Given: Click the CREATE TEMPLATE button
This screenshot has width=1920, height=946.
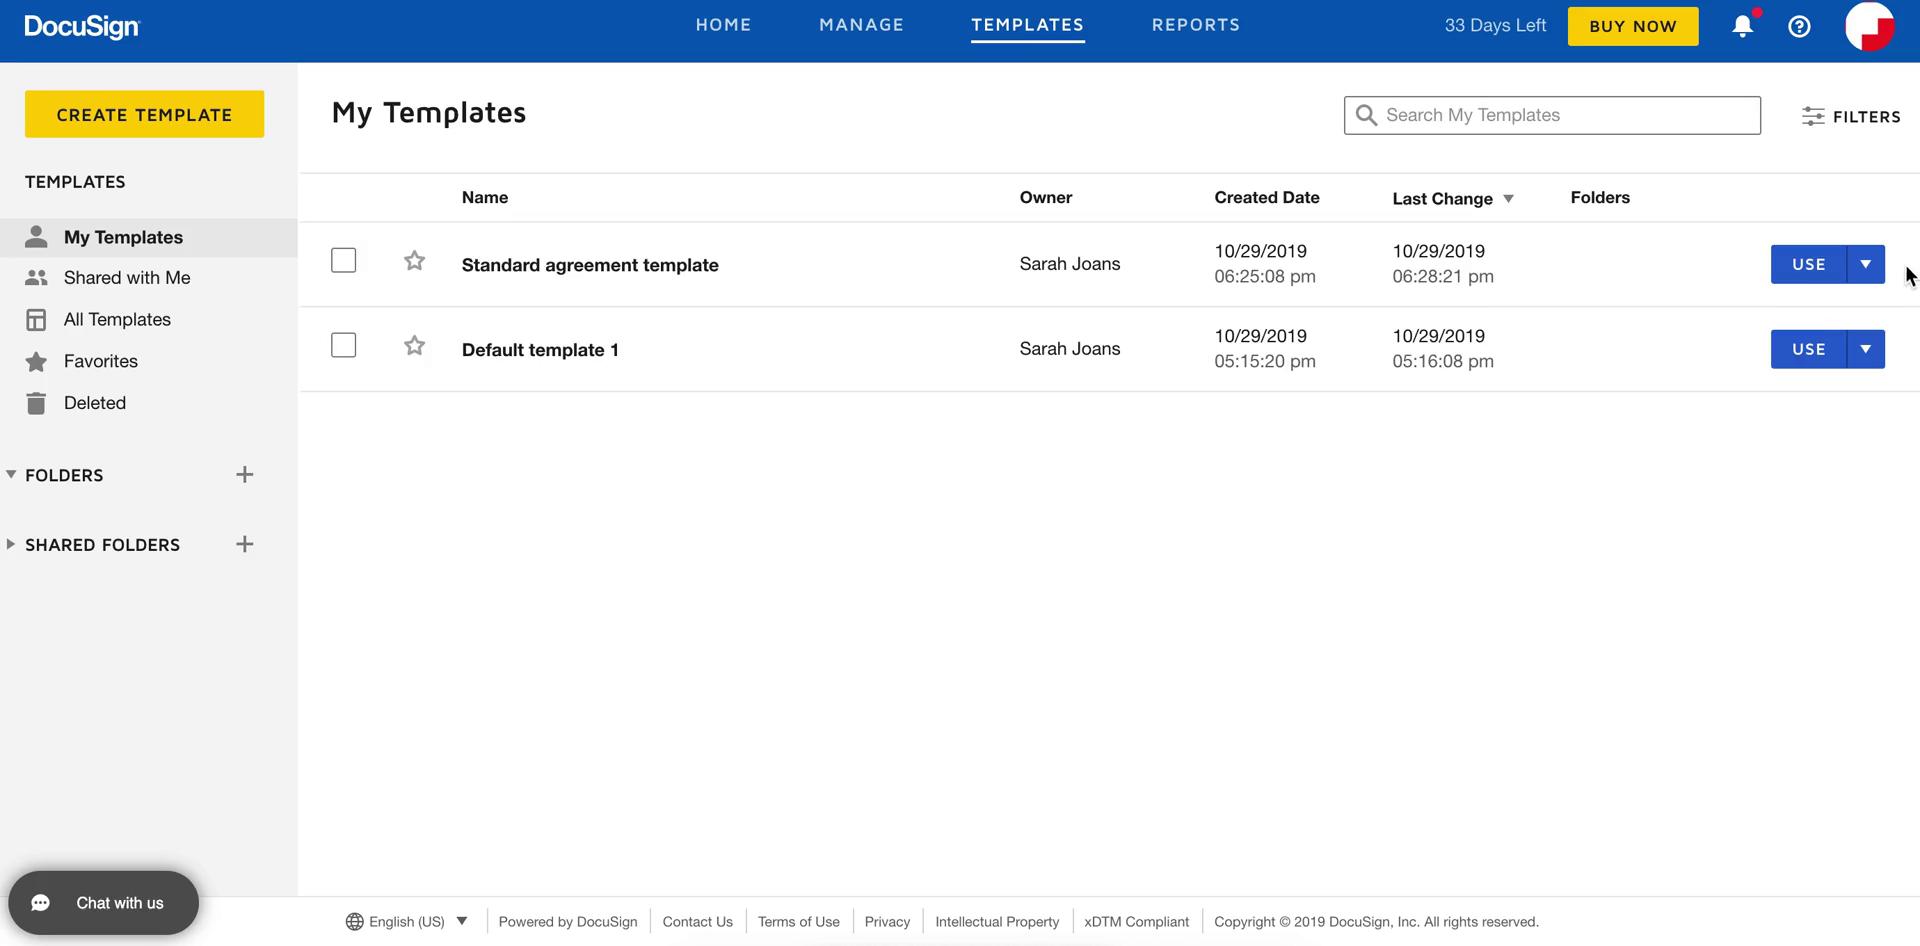Looking at the screenshot, I should click(x=144, y=114).
